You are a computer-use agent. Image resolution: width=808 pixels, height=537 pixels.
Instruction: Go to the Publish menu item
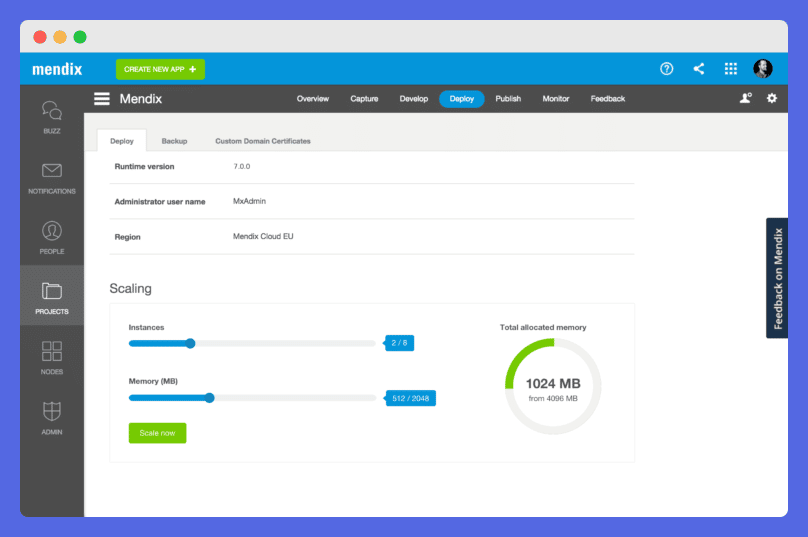(508, 98)
